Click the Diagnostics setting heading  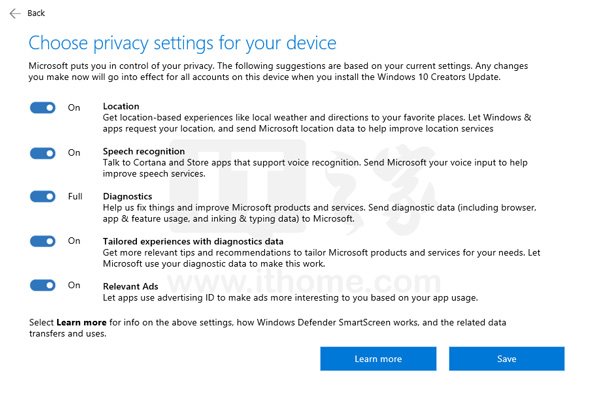(x=127, y=196)
